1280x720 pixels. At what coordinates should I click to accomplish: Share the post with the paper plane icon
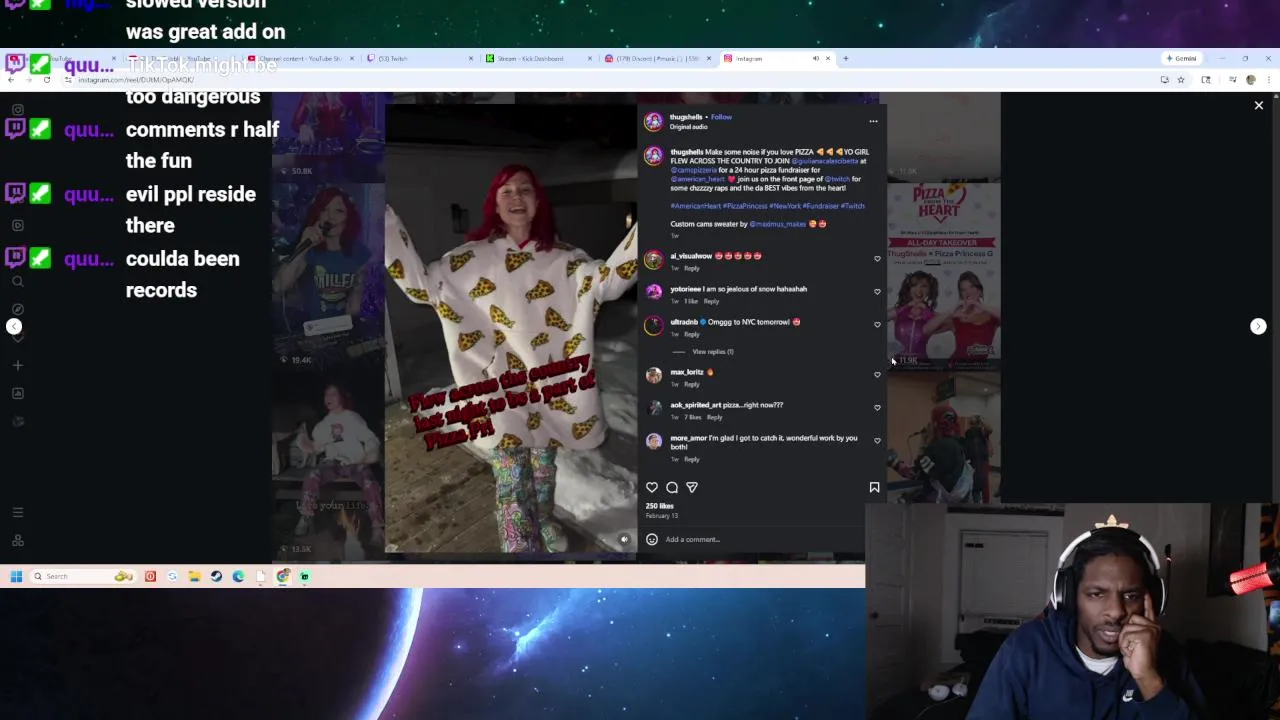(x=692, y=487)
